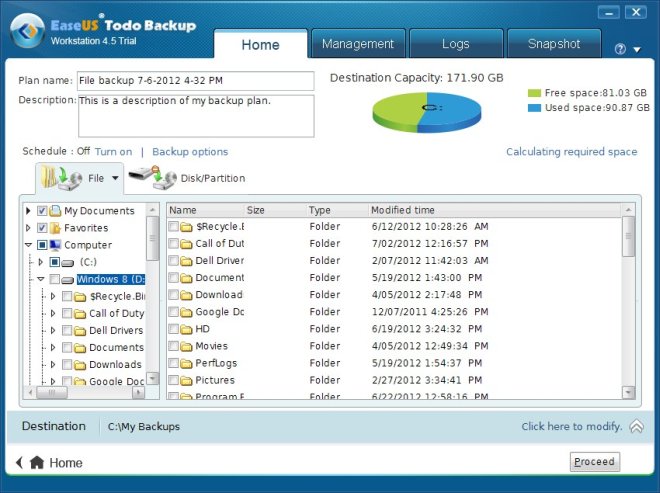Click the PerfLogs folder icon in file list
The height and width of the screenshot is (493, 660).
pyautogui.click(x=186, y=363)
